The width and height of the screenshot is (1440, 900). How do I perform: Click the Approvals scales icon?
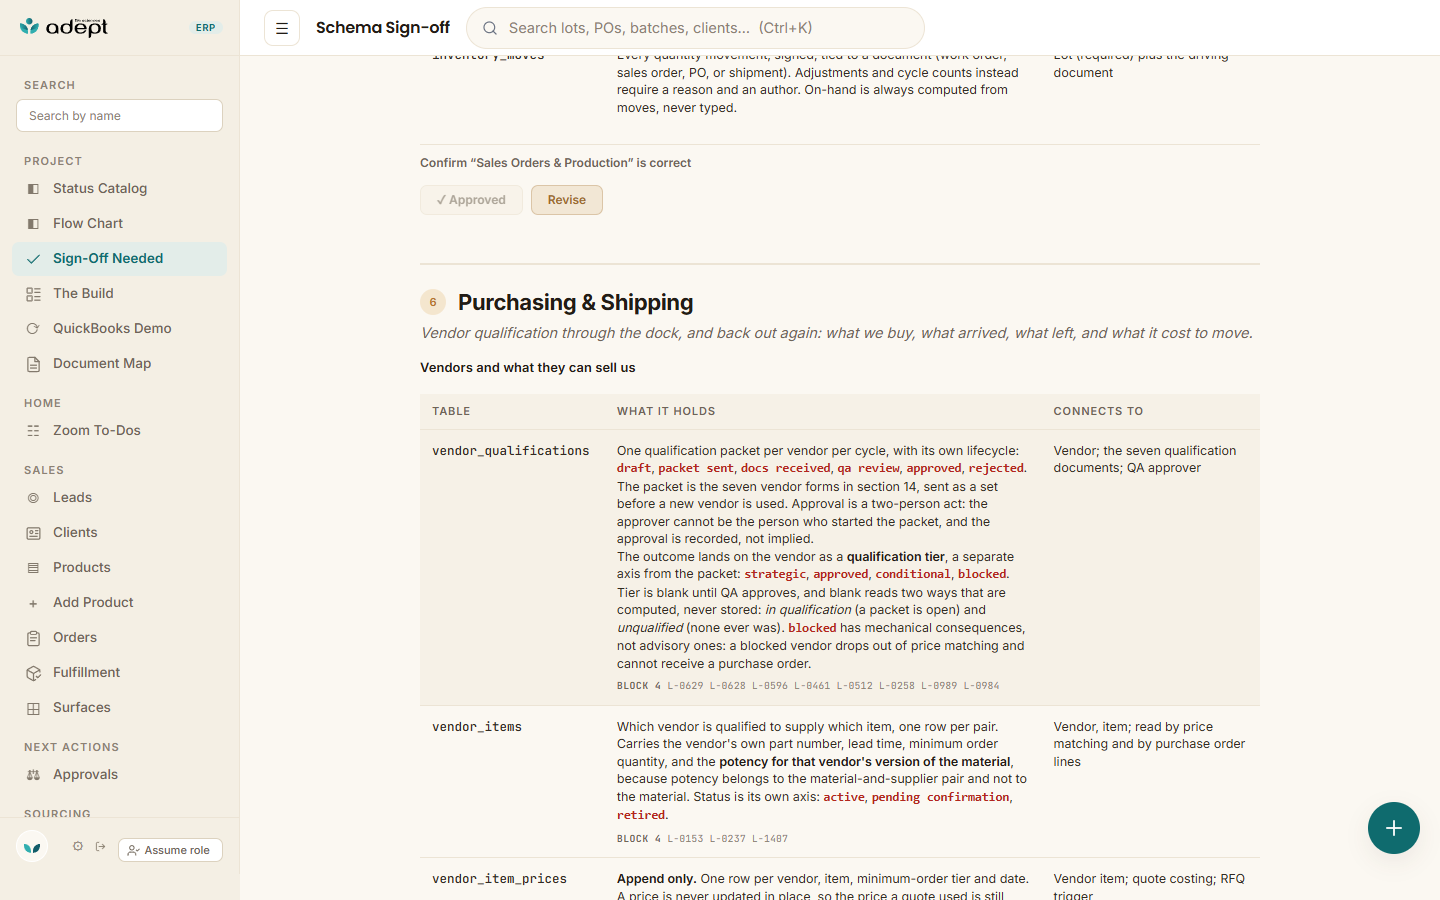tap(33, 775)
